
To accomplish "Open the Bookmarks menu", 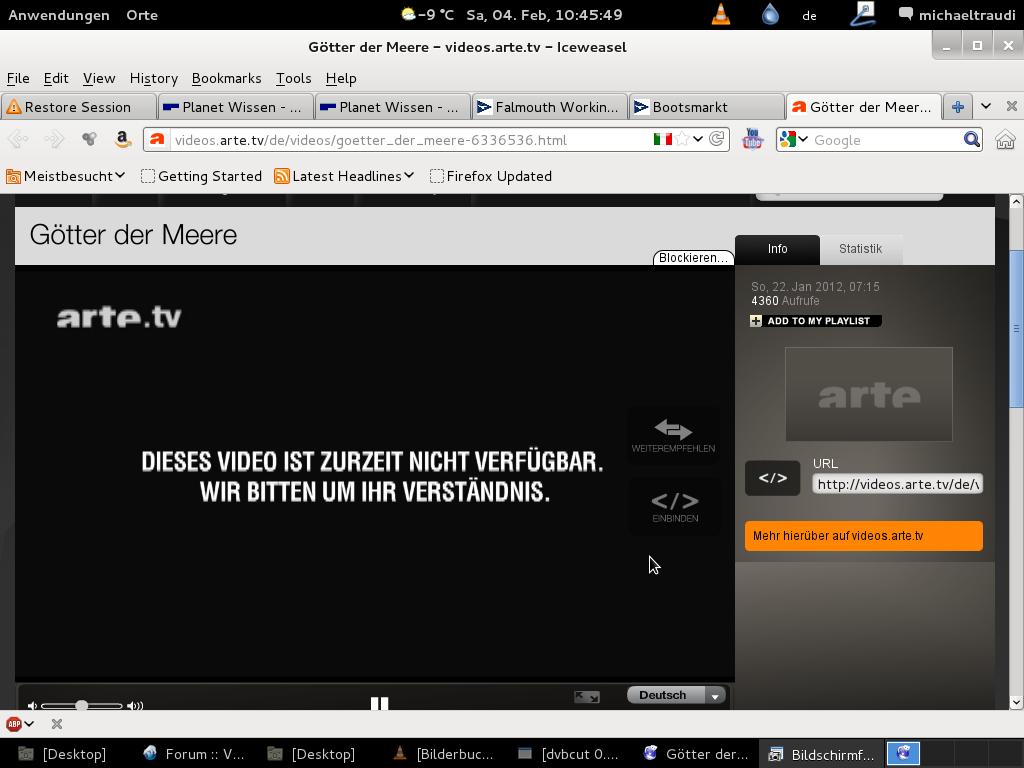I will (x=227, y=78).
